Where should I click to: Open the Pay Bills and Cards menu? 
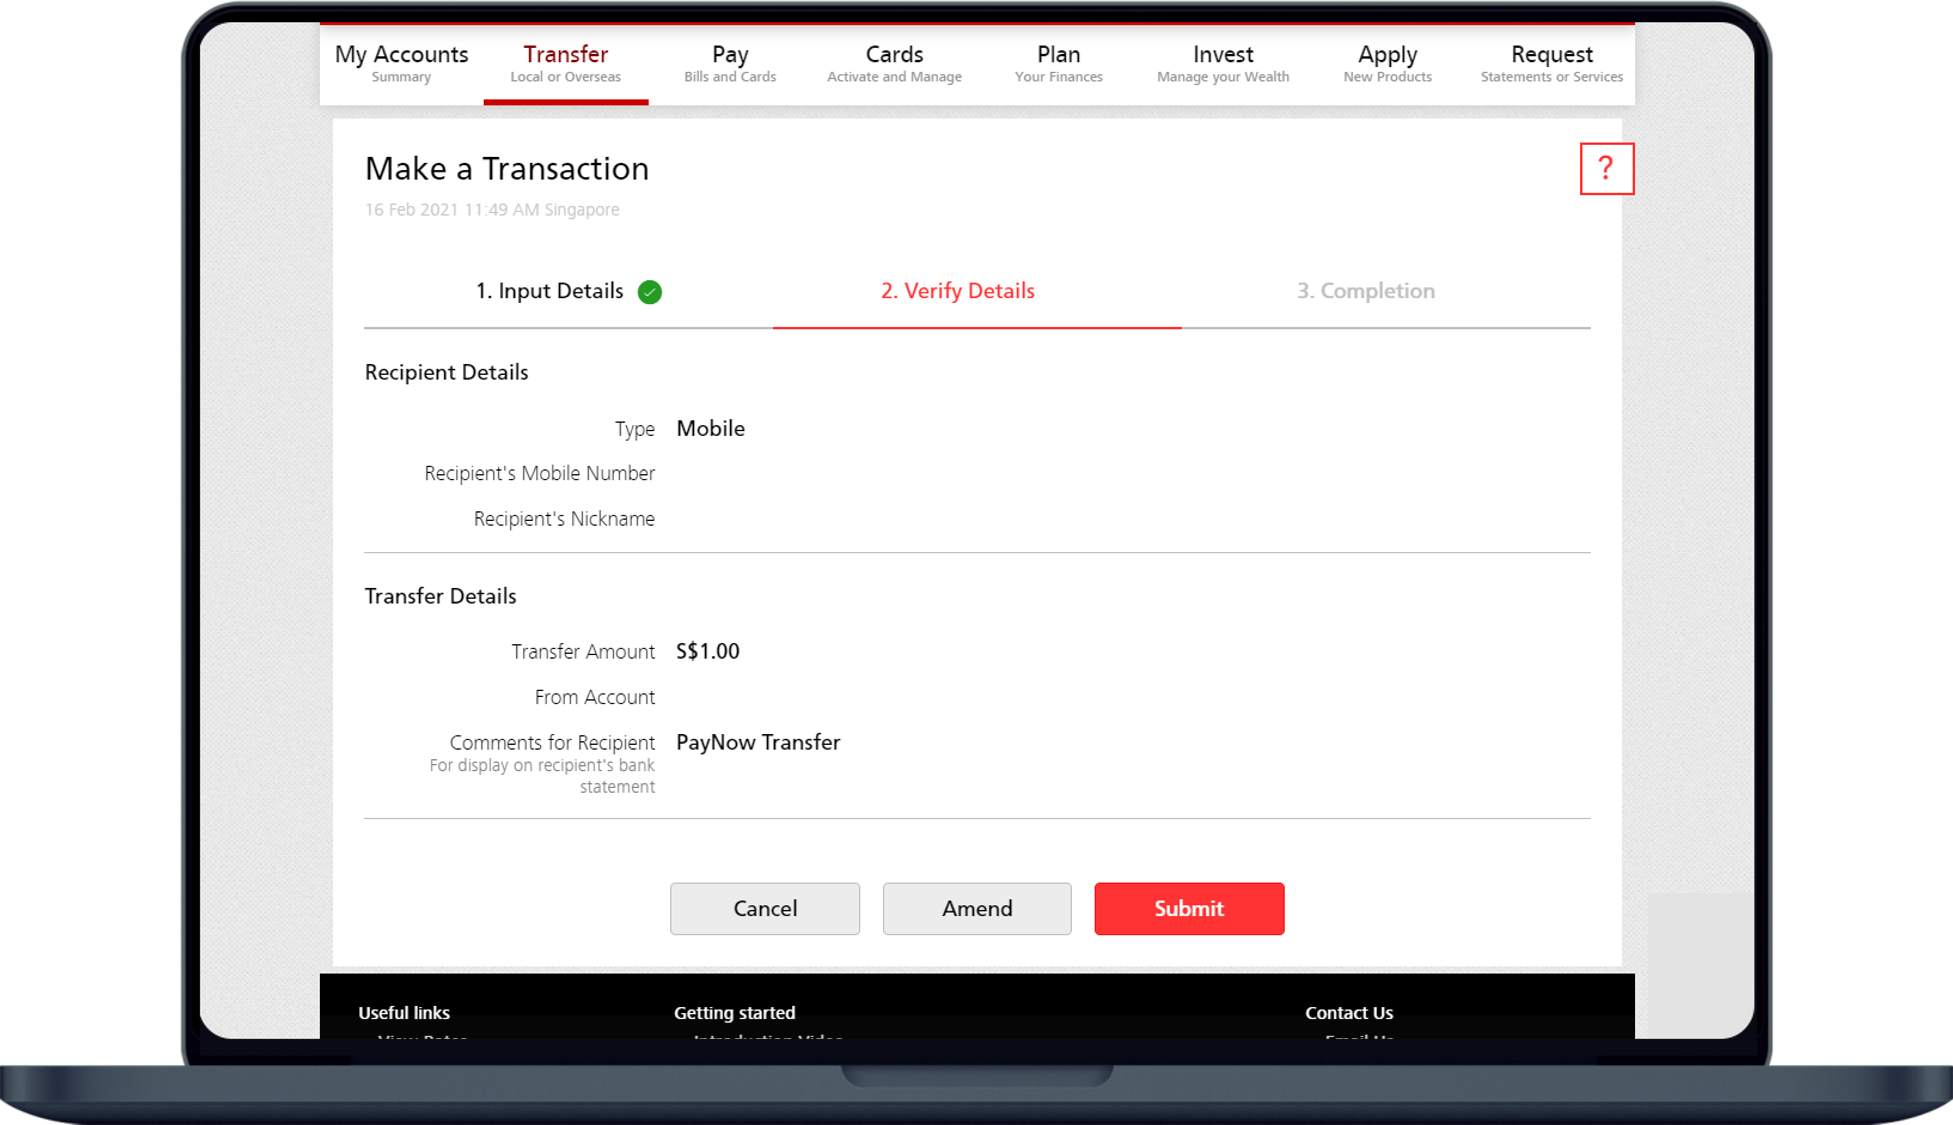[x=729, y=63]
